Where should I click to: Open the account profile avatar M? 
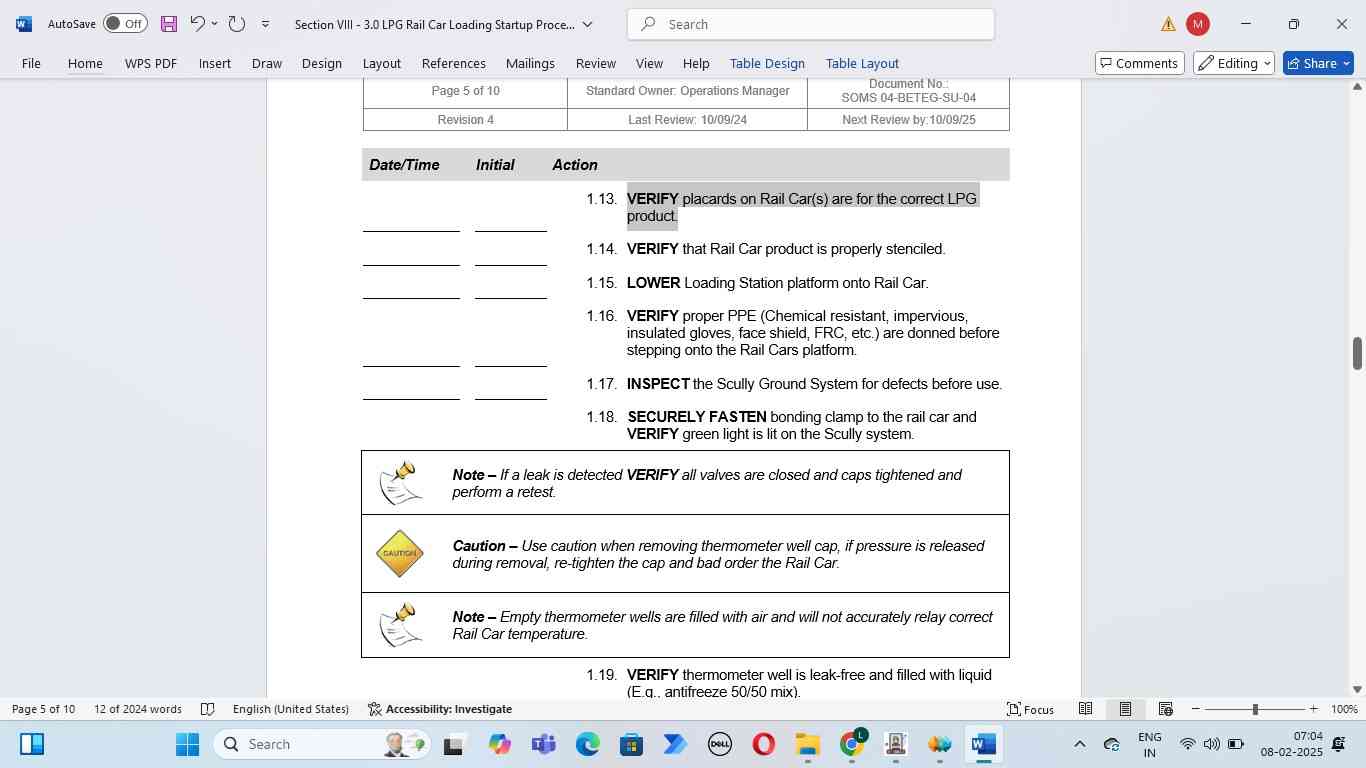click(1197, 24)
